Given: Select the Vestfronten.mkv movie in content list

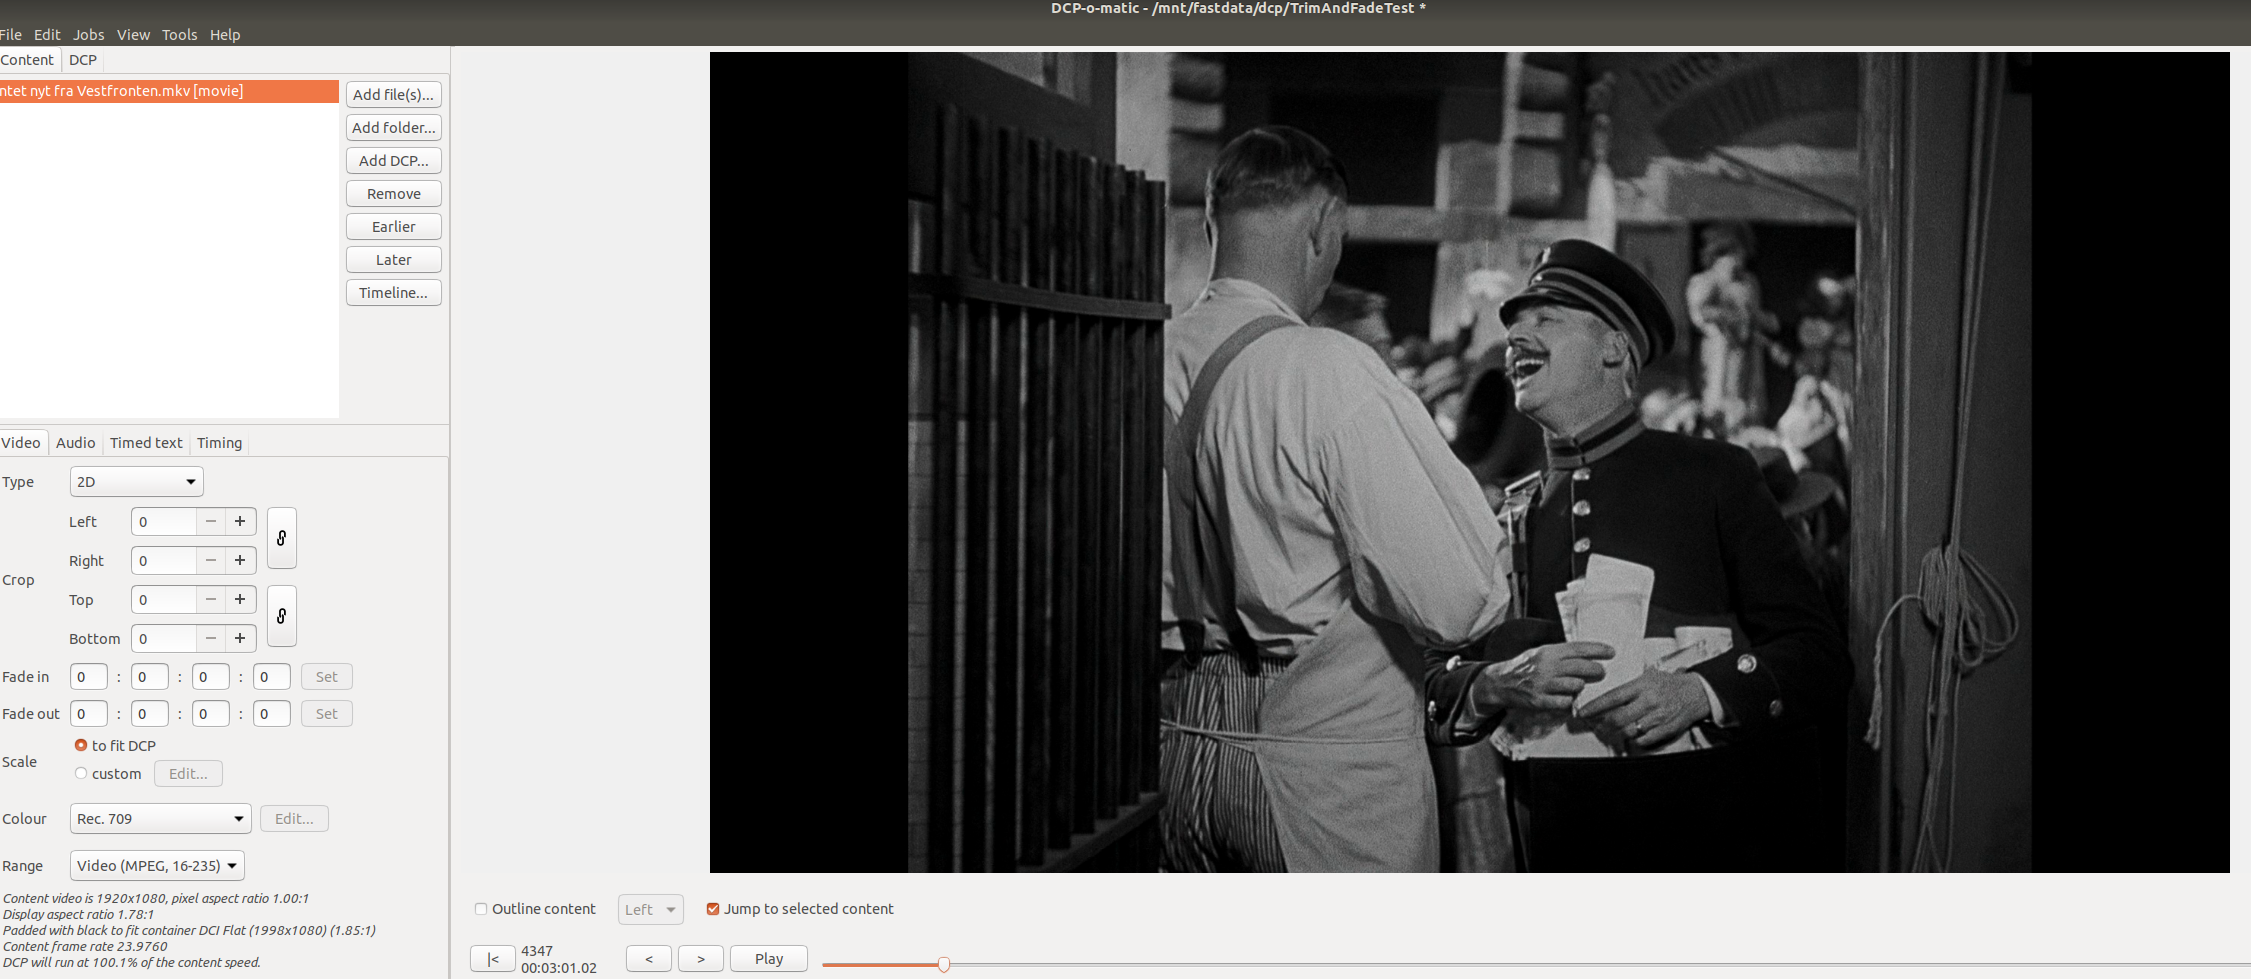Looking at the screenshot, I should coord(168,91).
